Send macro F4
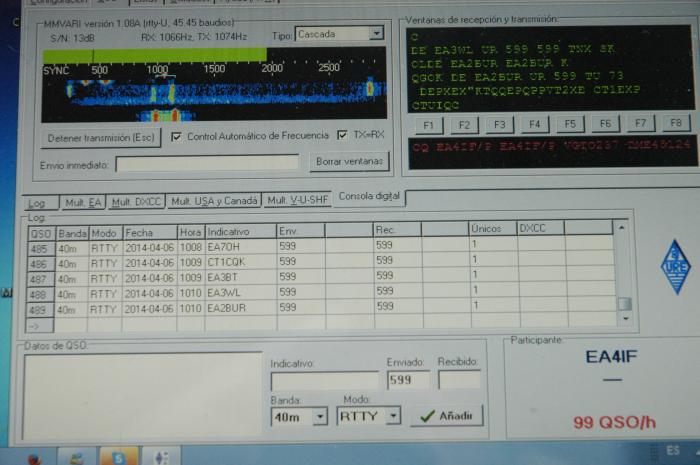 pyautogui.click(x=535, y=124)
